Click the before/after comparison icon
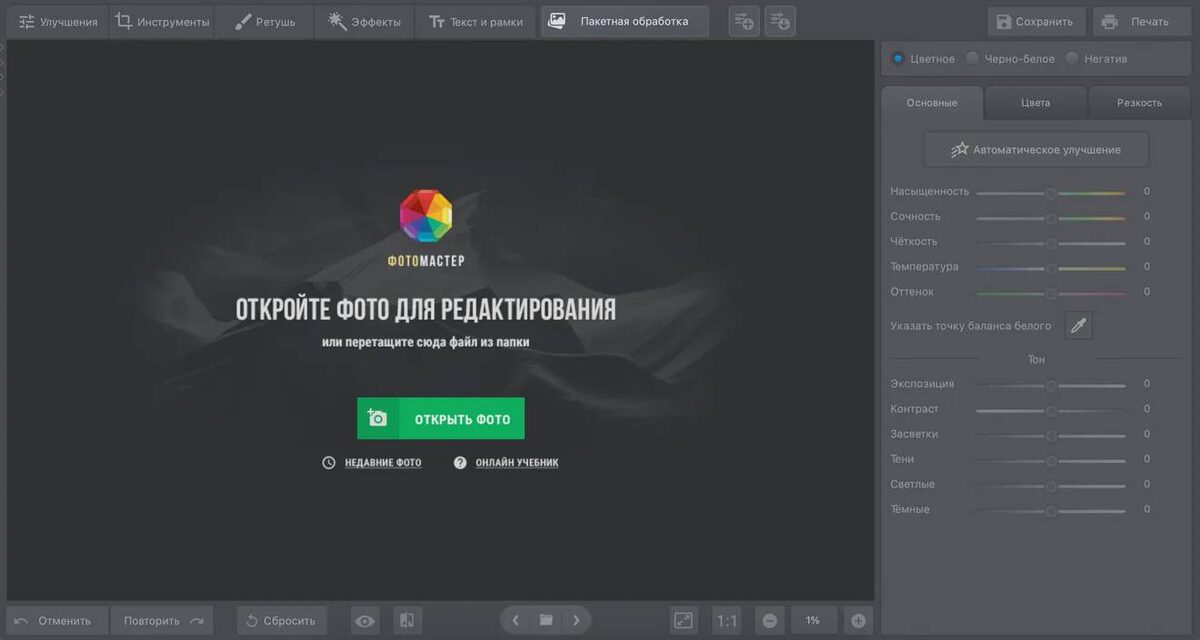Image resolution: width=1200 pixels, height=640 pixels. [x=406, y=620]
